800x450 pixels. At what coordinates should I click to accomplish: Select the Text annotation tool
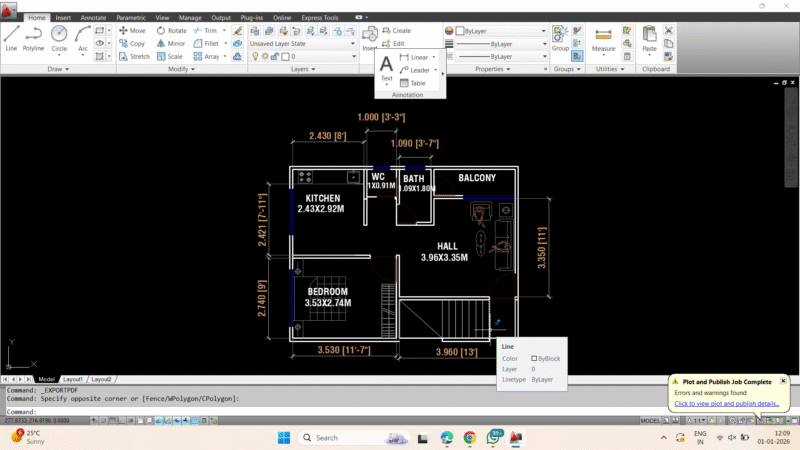coord(387,68)
